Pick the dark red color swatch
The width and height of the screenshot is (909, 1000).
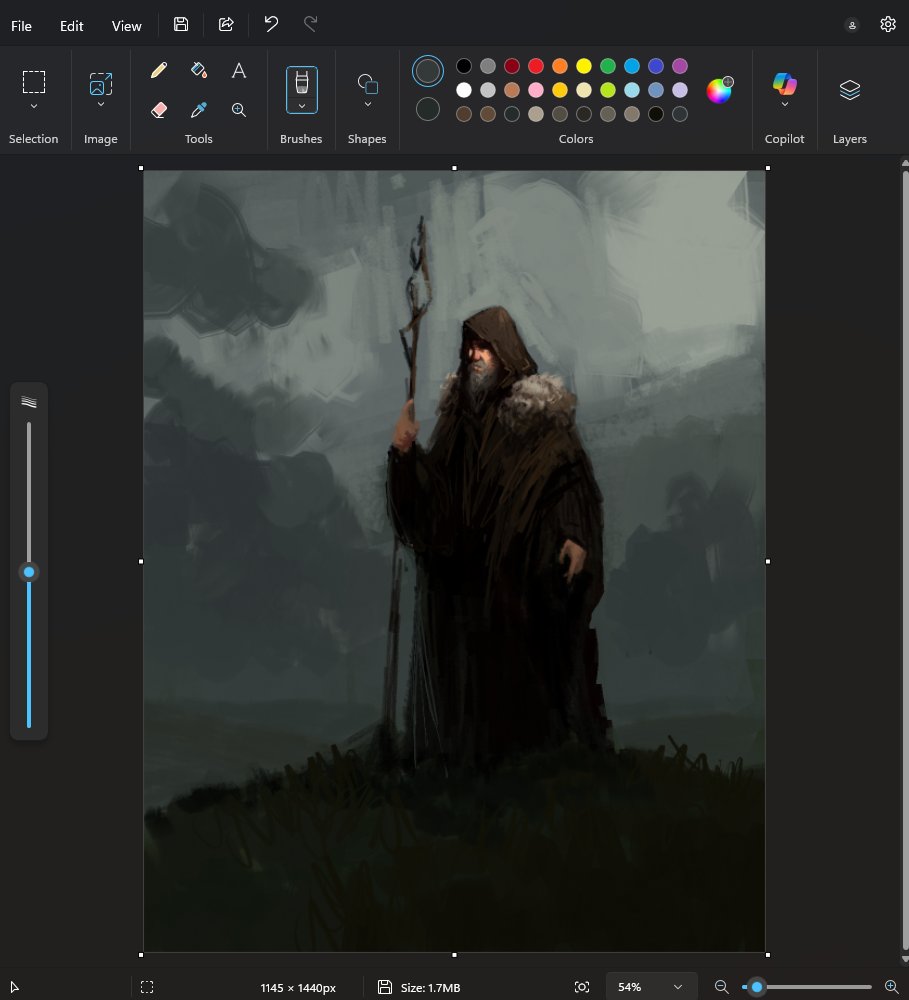click(x=512, y=66)
